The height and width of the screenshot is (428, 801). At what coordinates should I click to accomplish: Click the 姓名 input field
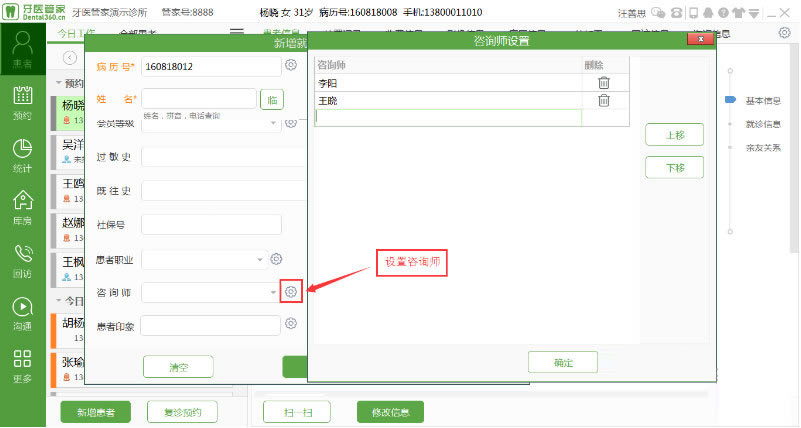coord(199,99)
